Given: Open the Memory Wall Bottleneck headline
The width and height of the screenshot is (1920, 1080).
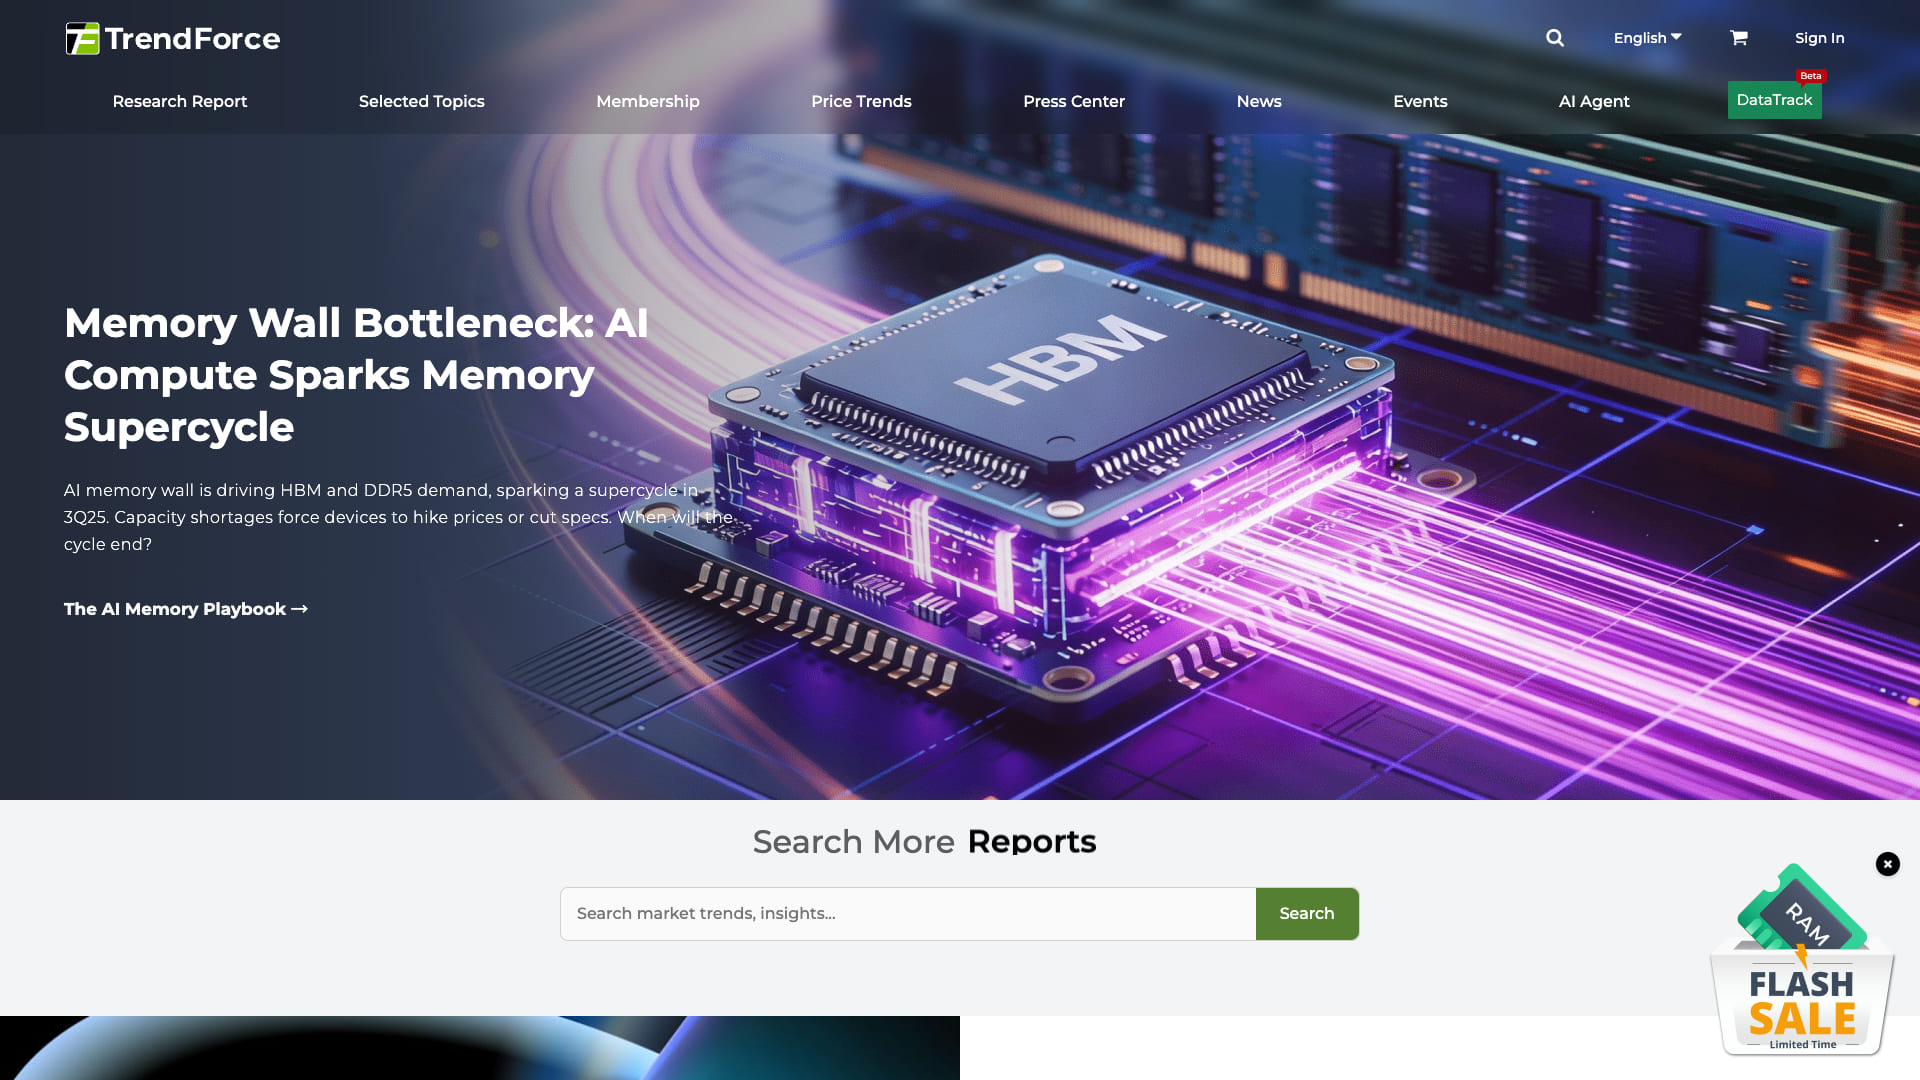Looking at the screenshot, I should (x=356, y=375).
